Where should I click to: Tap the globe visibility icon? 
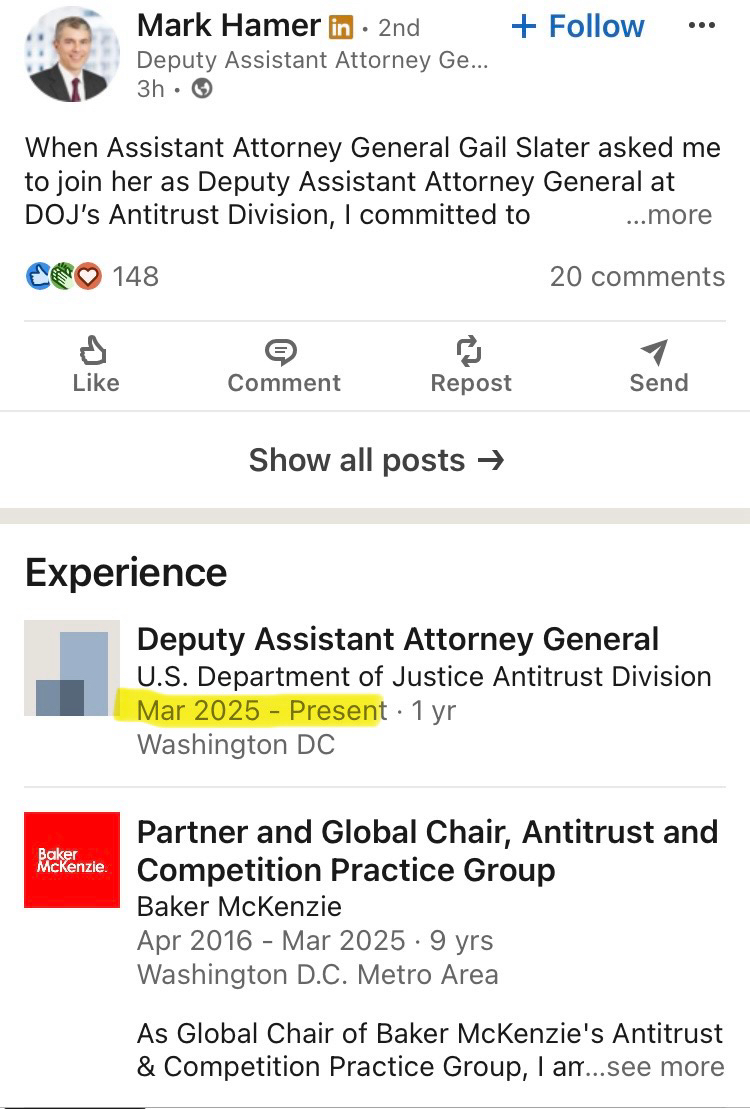tap(202, 89)
